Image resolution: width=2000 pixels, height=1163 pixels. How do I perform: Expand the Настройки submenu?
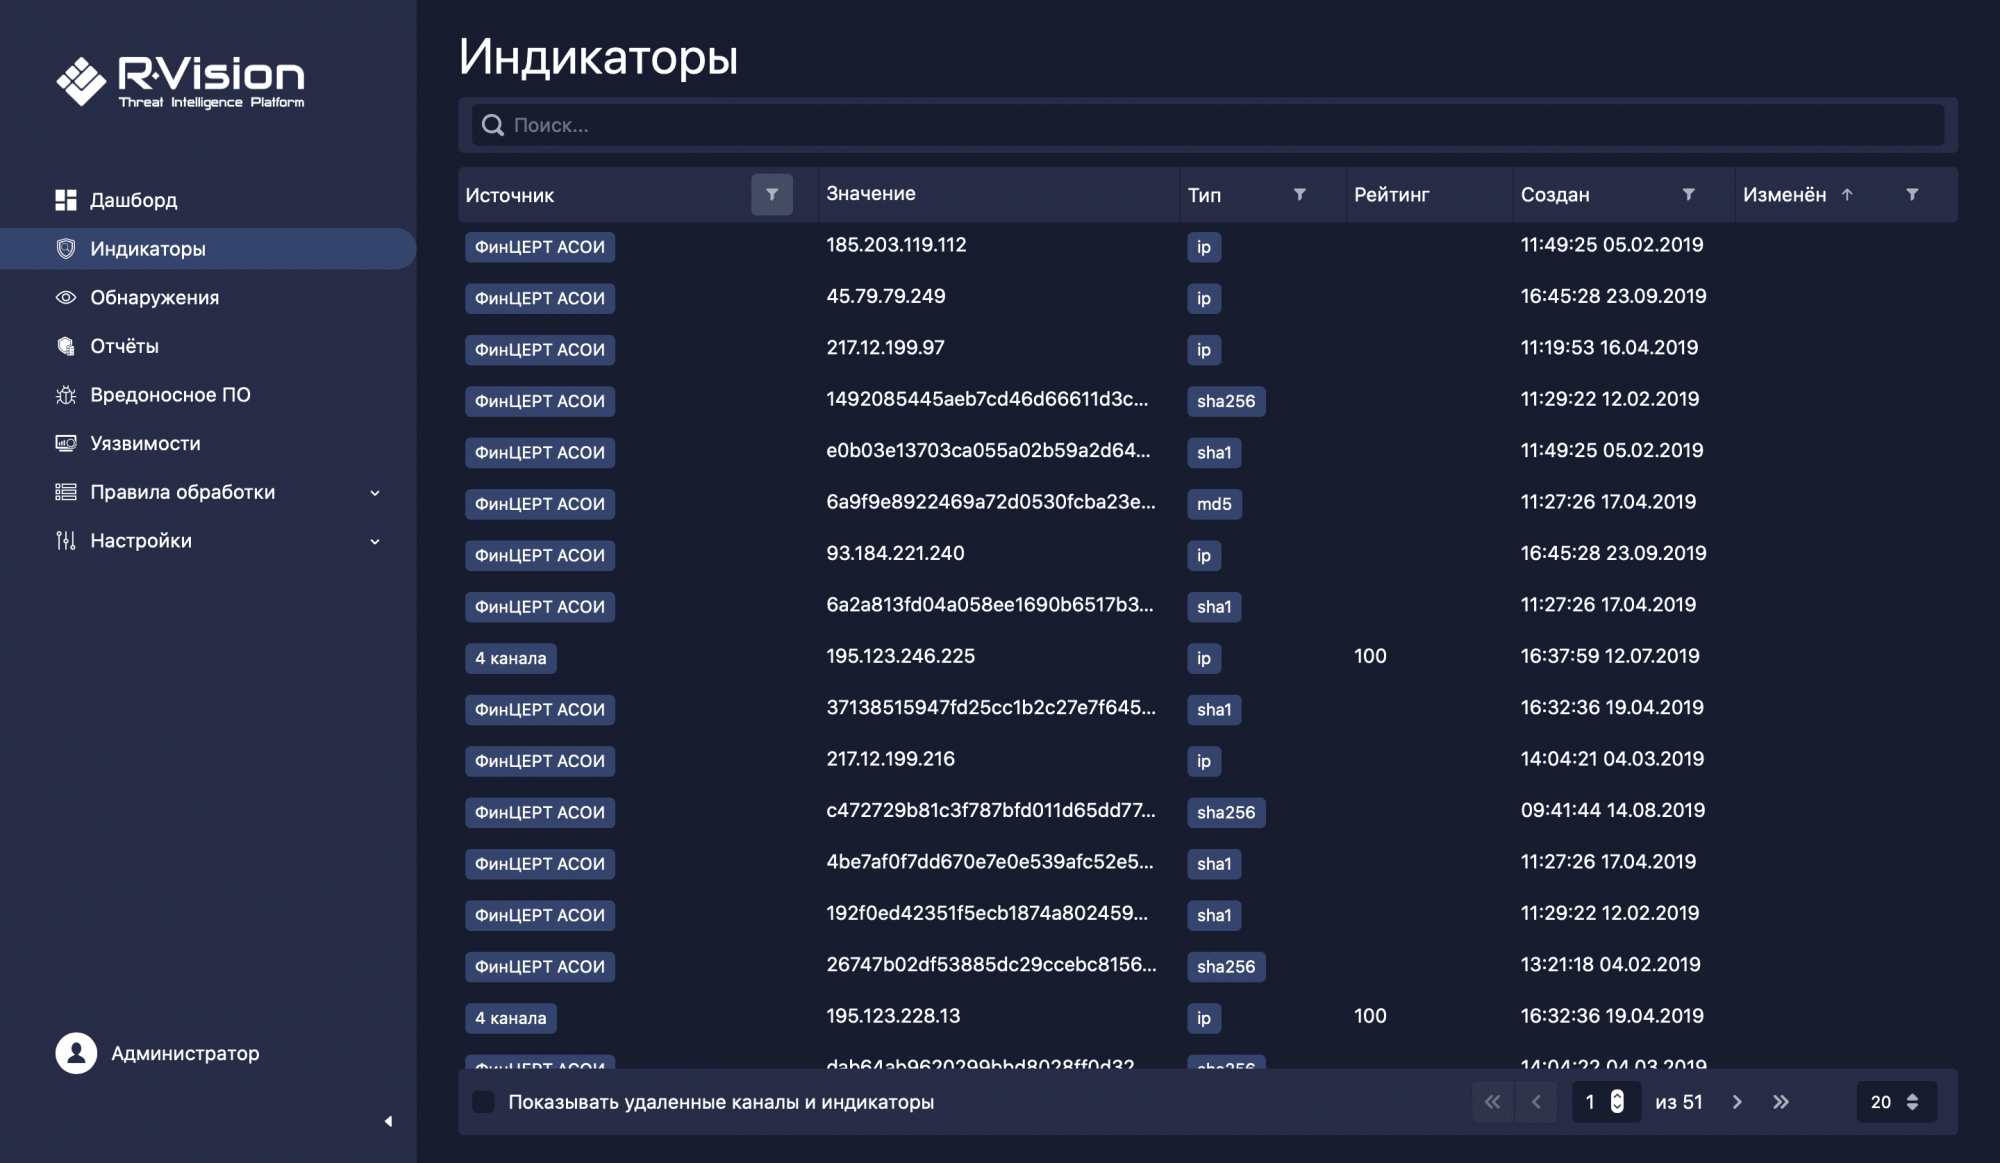[375, 541]
